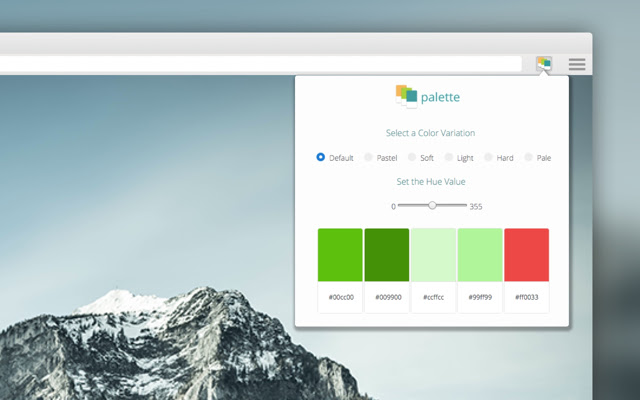Open the browser hamburger menu
This screenshot has width=640, height=400.
577,64
